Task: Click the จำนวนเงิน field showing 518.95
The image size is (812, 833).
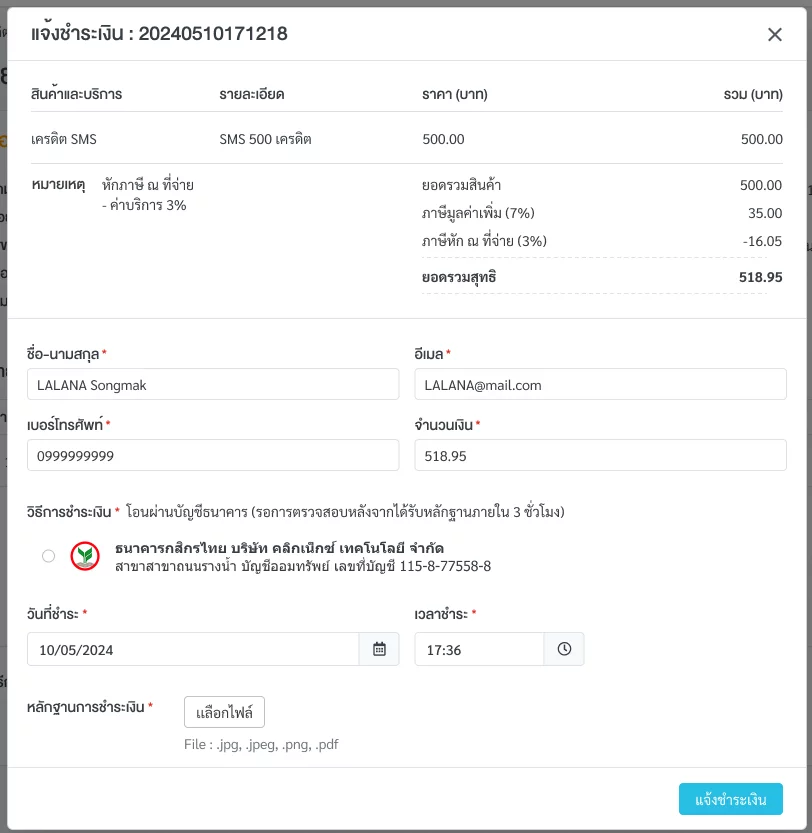Action: point(600,455)
